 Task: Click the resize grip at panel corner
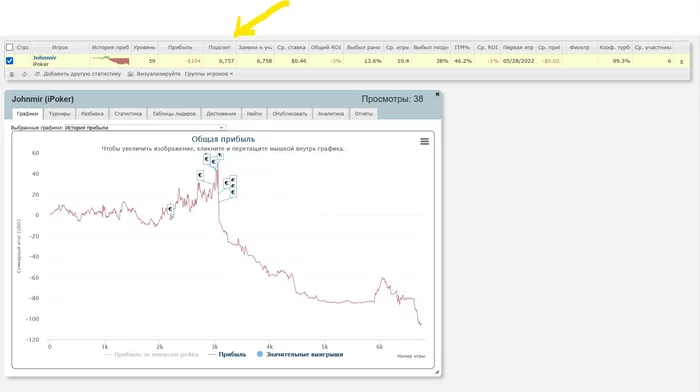coord(437,371)
